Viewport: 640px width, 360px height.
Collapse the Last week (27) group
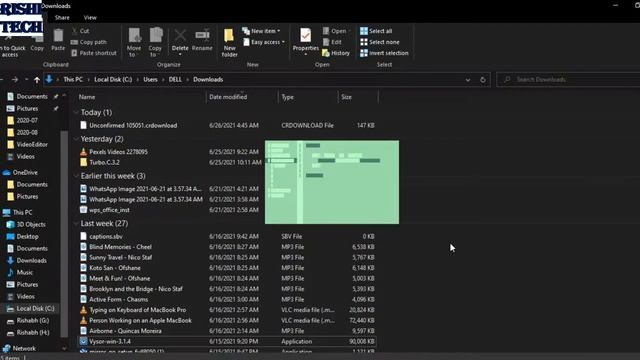click(x=76, y=224)
